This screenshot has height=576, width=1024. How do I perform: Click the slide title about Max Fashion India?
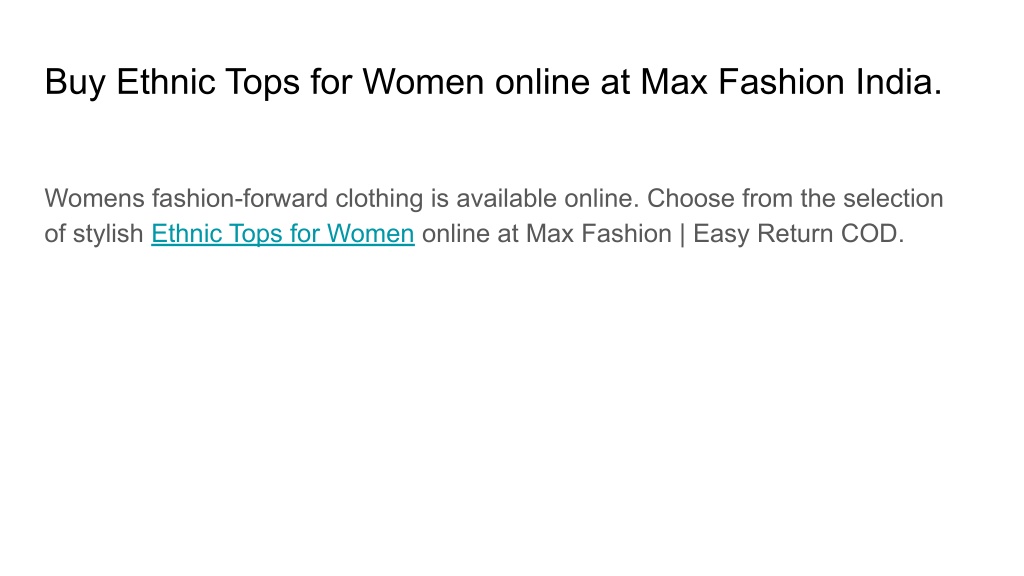click(x=494, y=82)
